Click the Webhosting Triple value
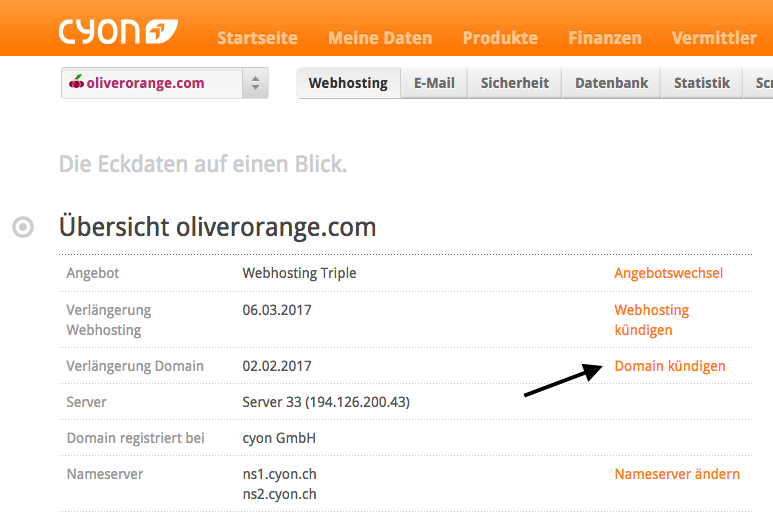773x517 pixels. (x=299, y=273)
